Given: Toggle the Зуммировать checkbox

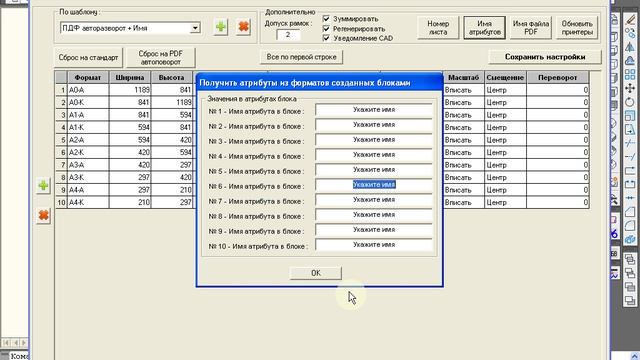Looking at the screenshot, I should pos(326,18).
